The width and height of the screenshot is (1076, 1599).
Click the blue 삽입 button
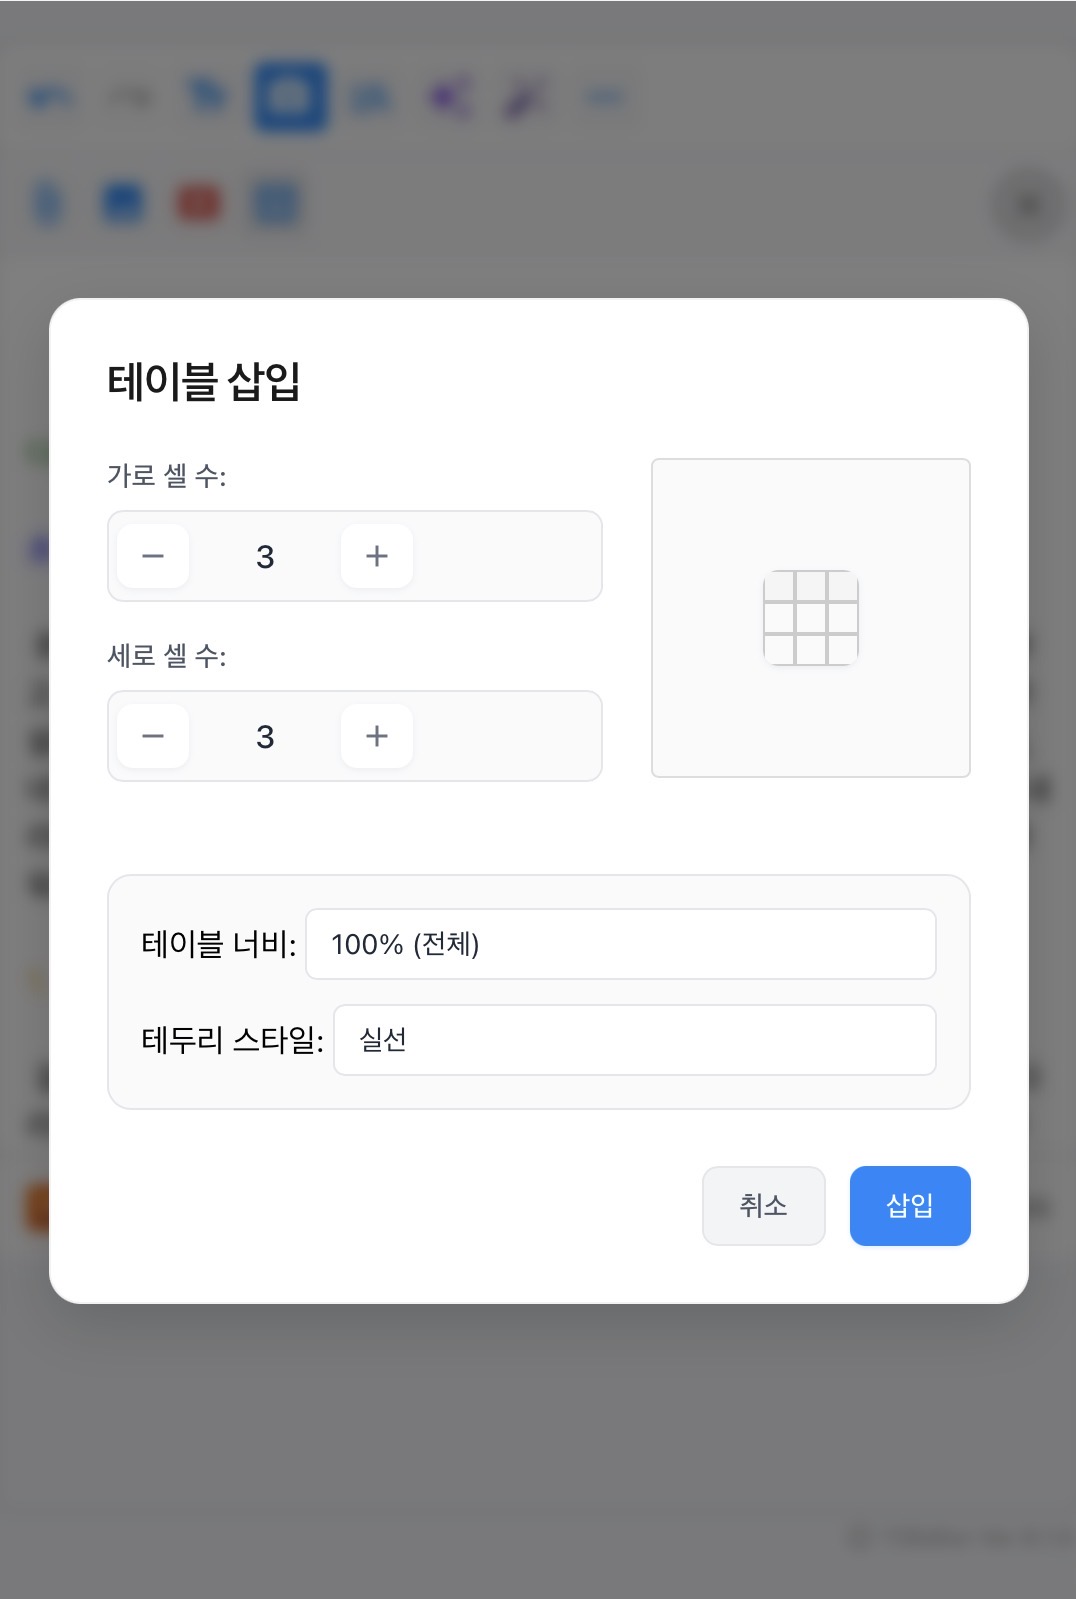point(910,1206)
